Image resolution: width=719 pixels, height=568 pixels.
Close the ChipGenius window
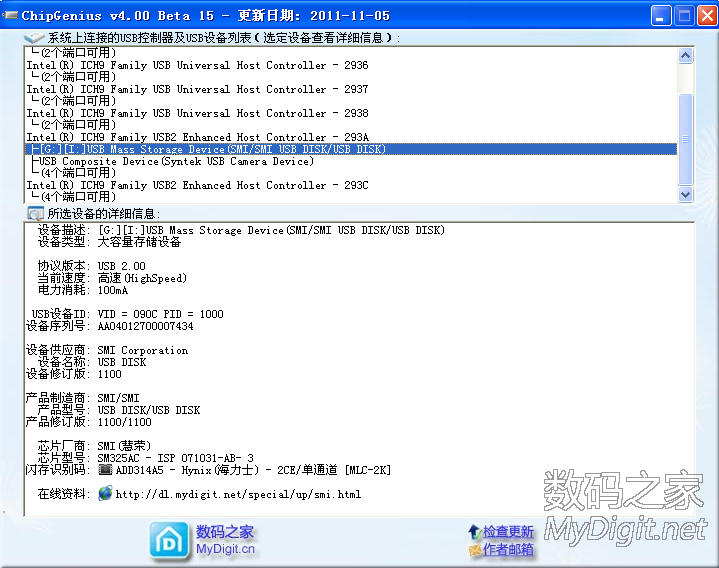(x=708, y=16)
